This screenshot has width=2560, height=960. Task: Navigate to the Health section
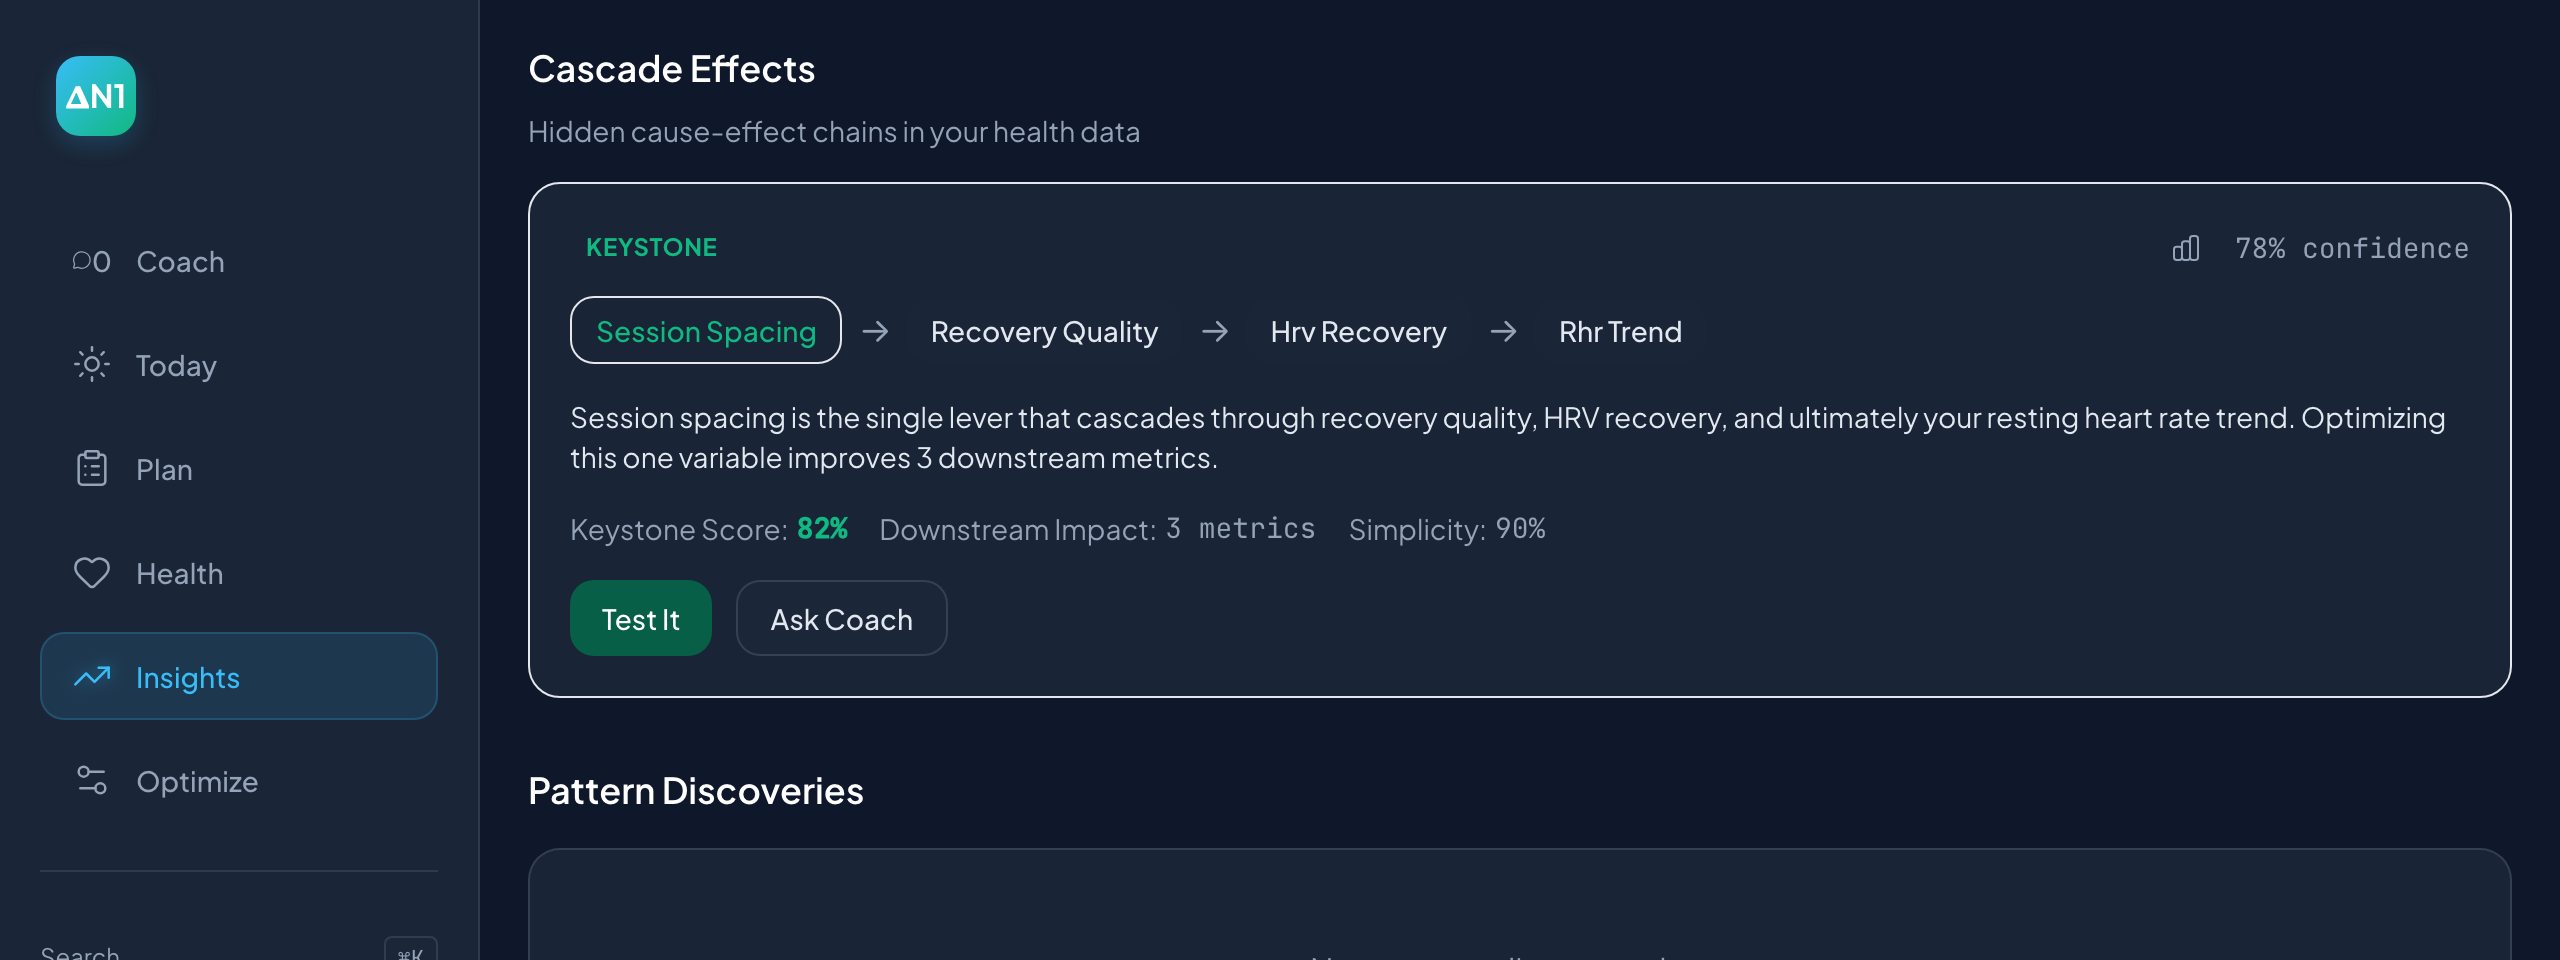(180, 573)
